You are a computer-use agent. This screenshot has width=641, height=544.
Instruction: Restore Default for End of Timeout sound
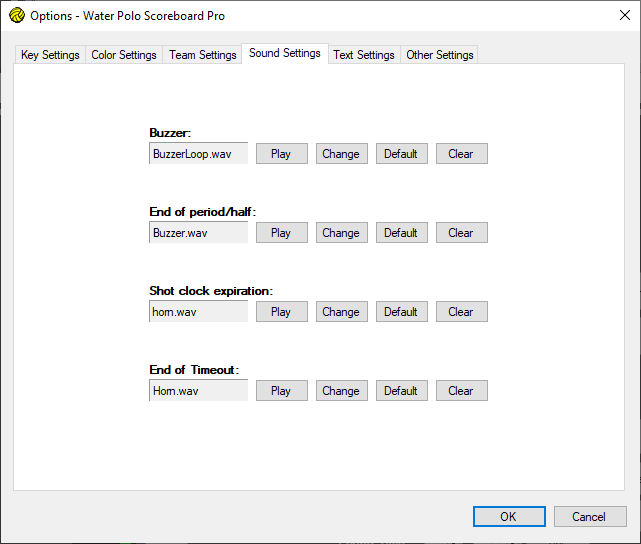coord(401,391)
